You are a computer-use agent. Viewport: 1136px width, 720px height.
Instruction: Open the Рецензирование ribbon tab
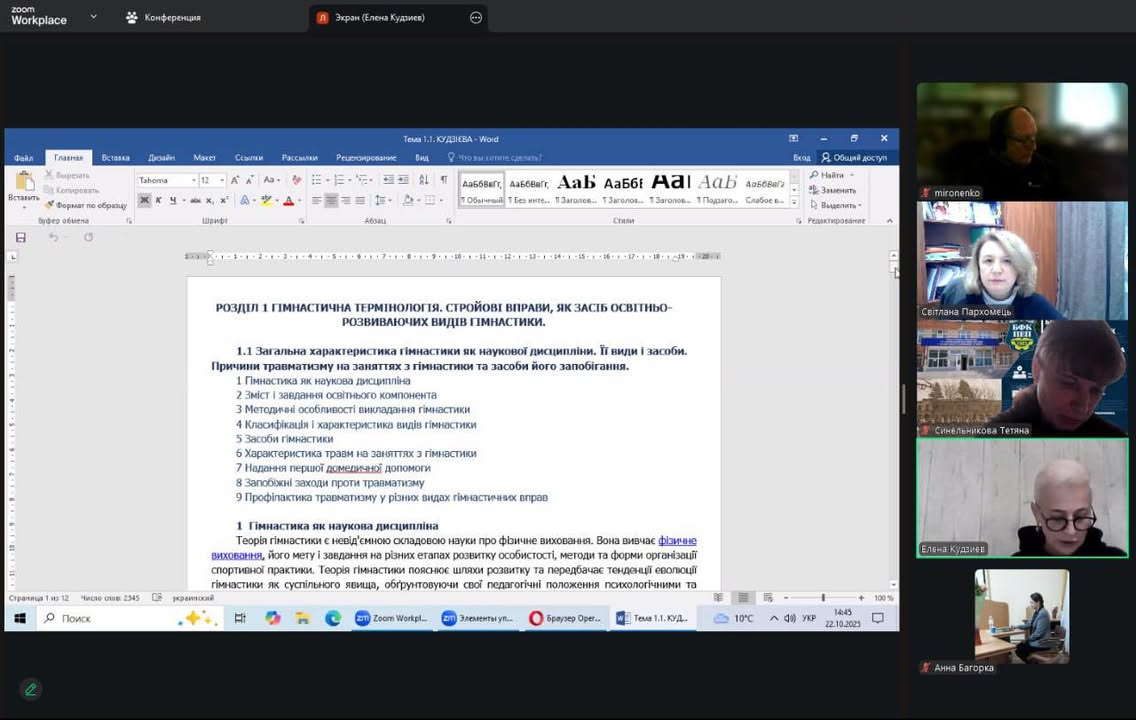(x=366, y=157)
